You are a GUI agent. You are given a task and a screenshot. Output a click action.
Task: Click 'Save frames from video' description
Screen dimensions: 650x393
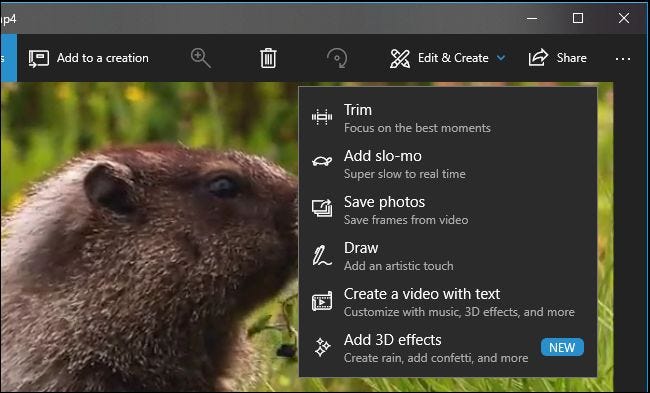(x=406, y=220)
